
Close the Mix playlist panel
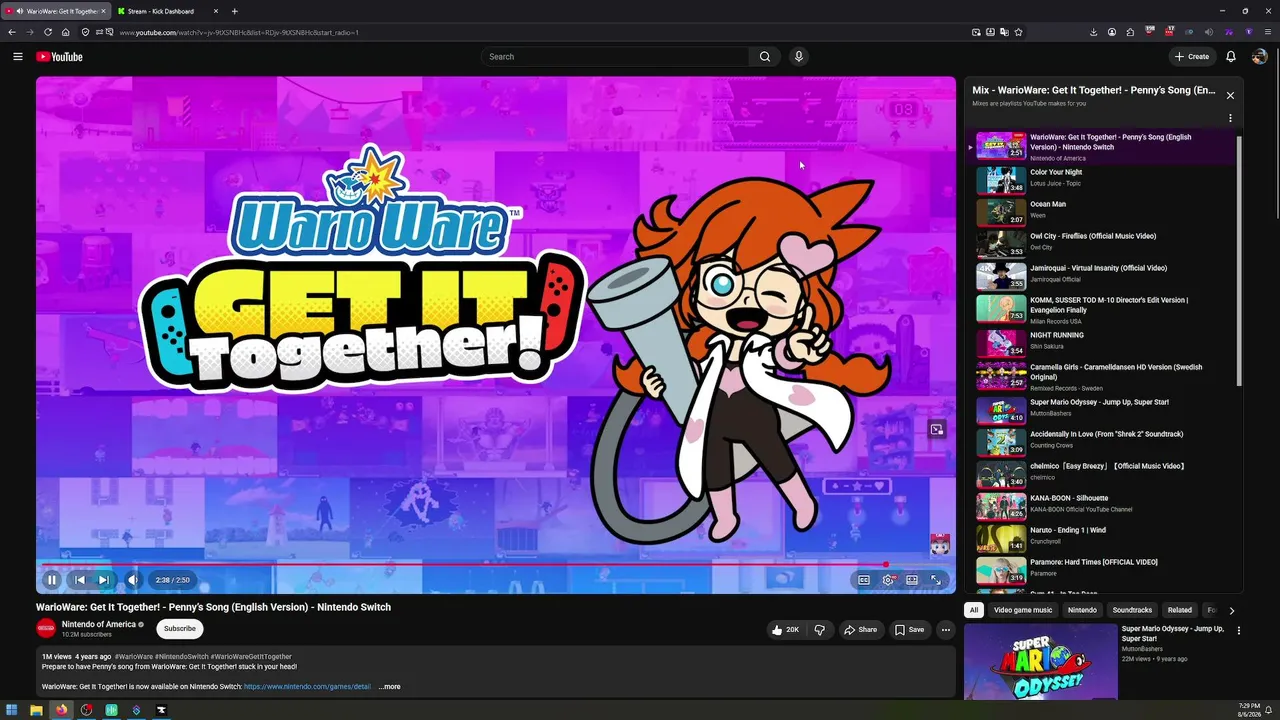tap(1230, 96)
